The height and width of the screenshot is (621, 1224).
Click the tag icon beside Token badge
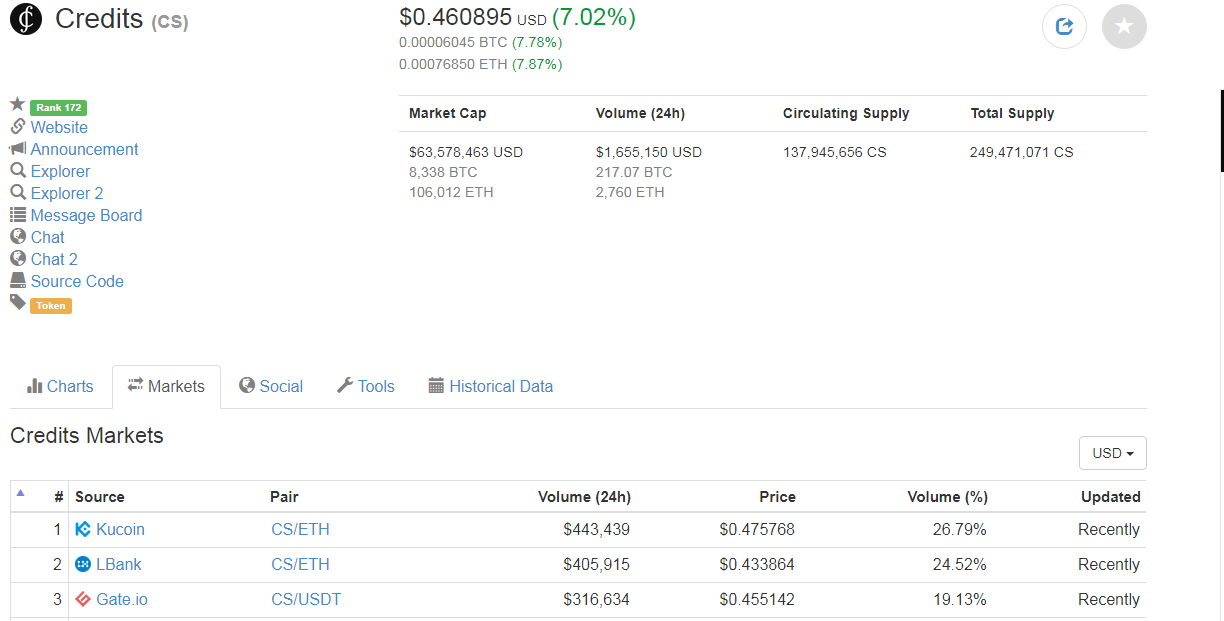coord(17,302)
